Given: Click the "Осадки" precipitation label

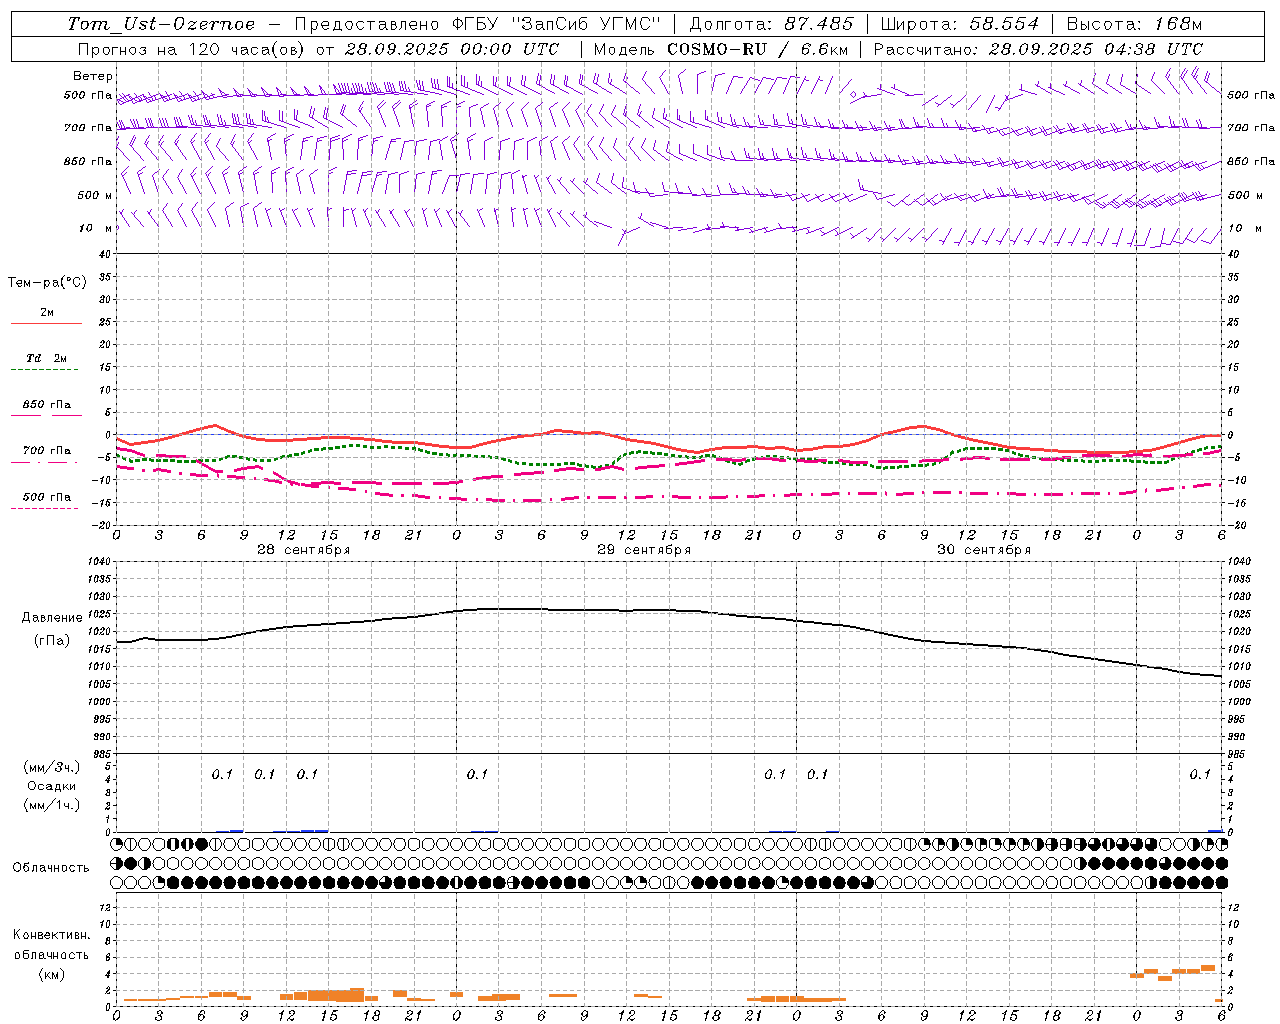Looking at the screenshot, I should [x=52, y=787].
